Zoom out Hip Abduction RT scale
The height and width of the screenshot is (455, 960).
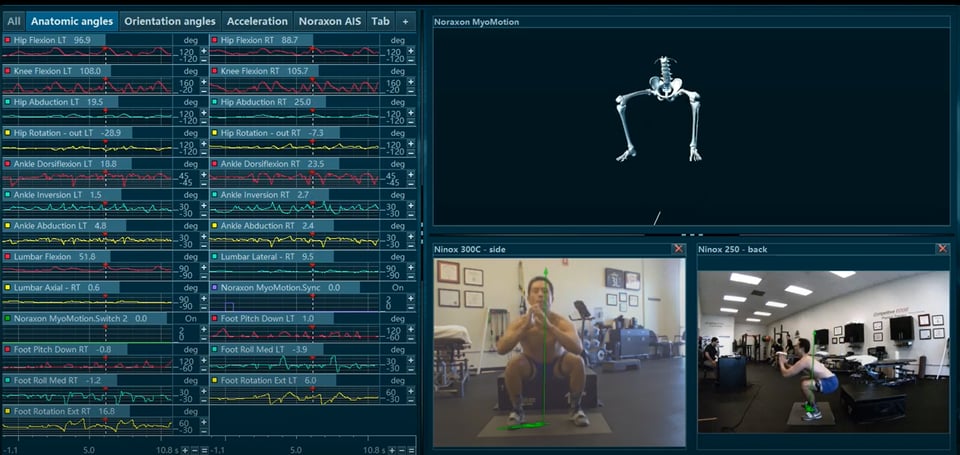(x=411, y=121)
